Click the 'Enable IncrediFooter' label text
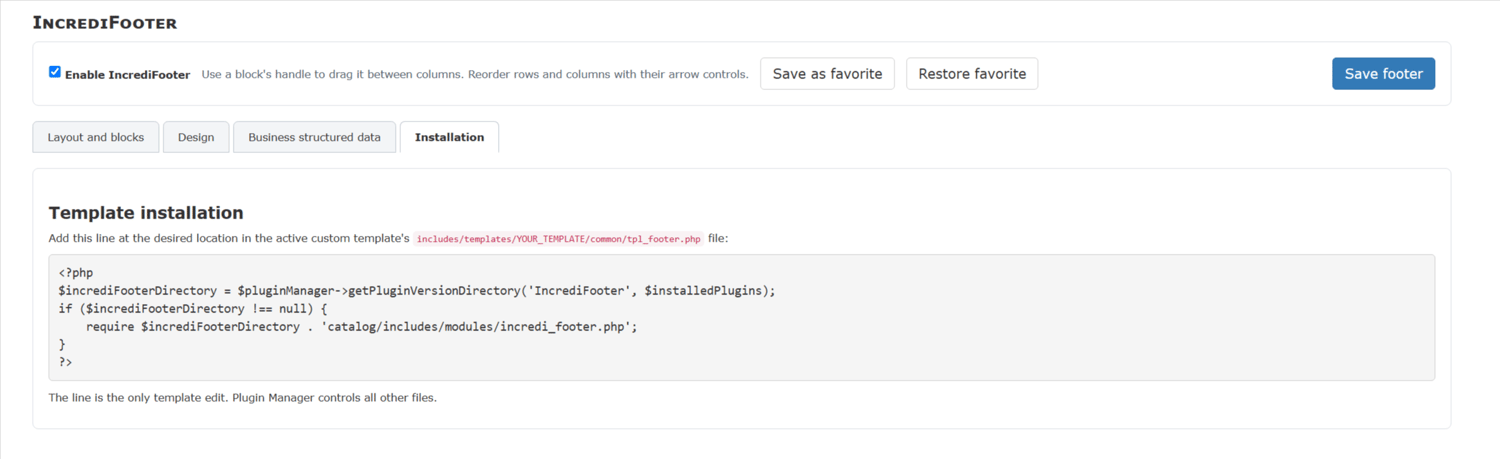This screenshot has height=459, width=1500. [127, 75]
